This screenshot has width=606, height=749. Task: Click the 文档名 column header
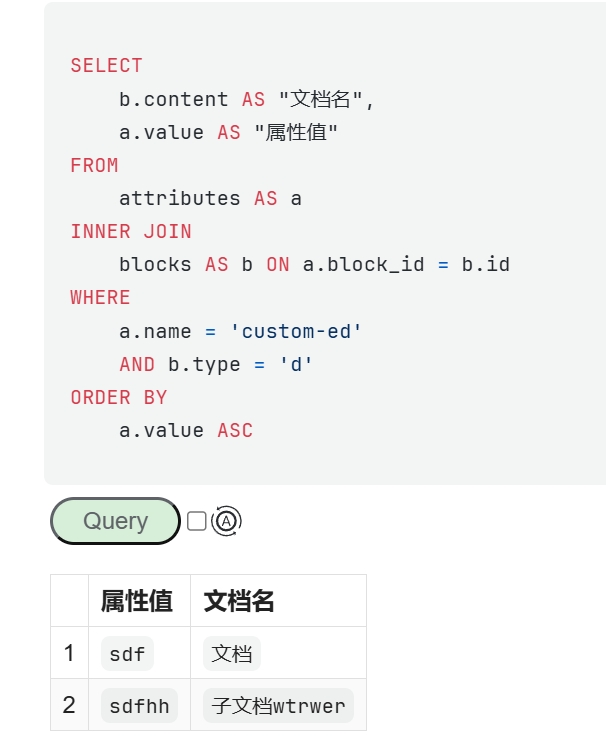(x=239, y=601)
